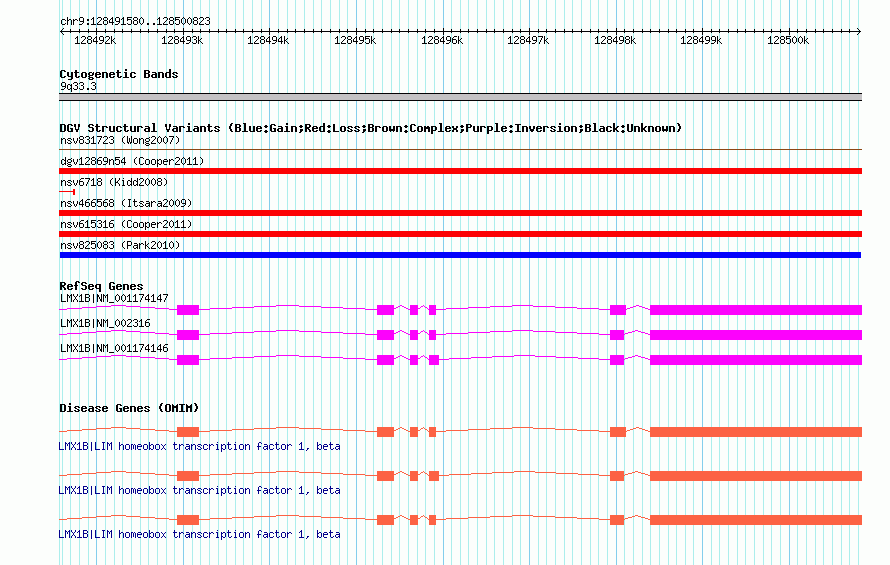The image size is (890, 565).
Task: Click the 128499k ruler tick label
Action: 701,40
